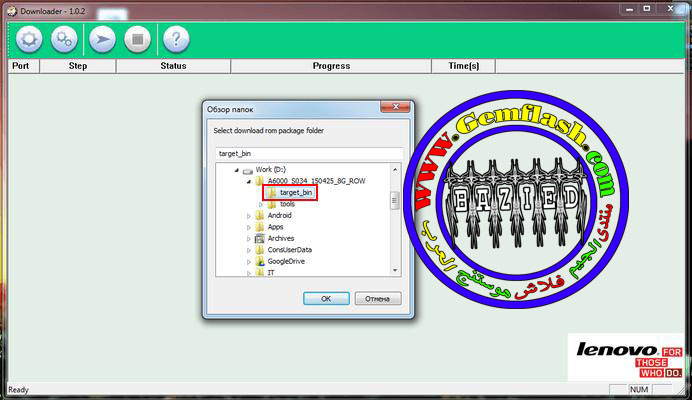Select the tools folder
This screenshot has height=400, width=692.
coord(287,204)
